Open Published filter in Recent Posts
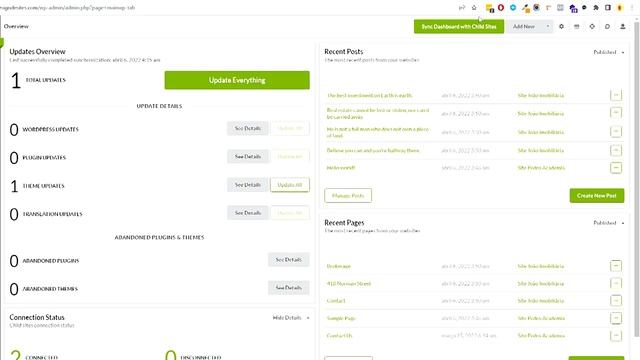 pyautogui.click(x=609, y=52)
